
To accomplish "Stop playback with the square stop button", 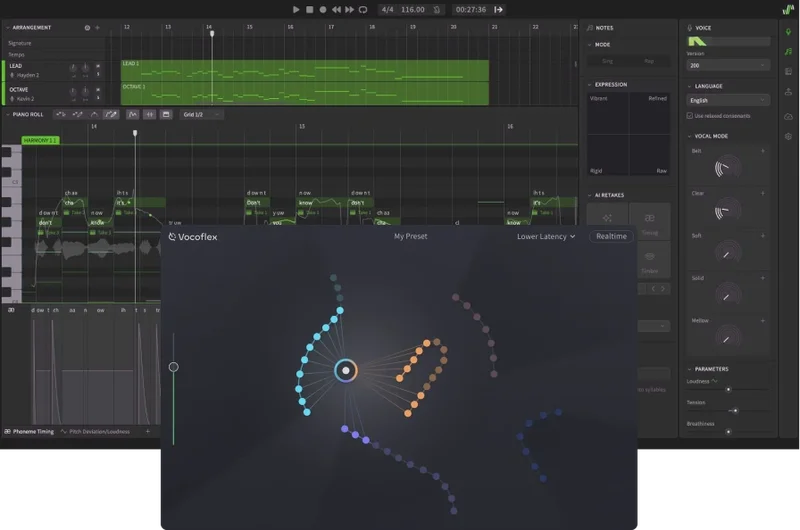I will click(x=309, y=9).
